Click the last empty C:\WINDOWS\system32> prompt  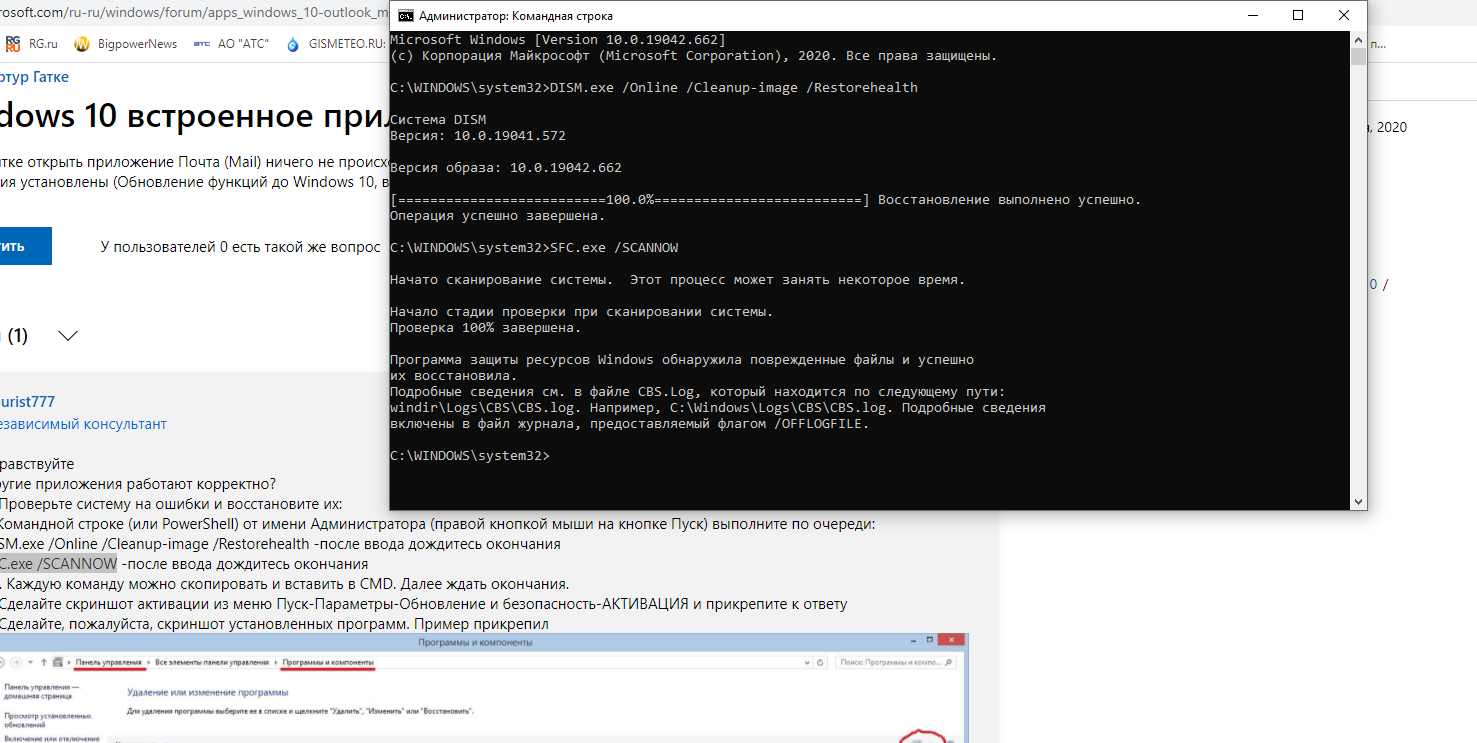[x=469, y=456]
